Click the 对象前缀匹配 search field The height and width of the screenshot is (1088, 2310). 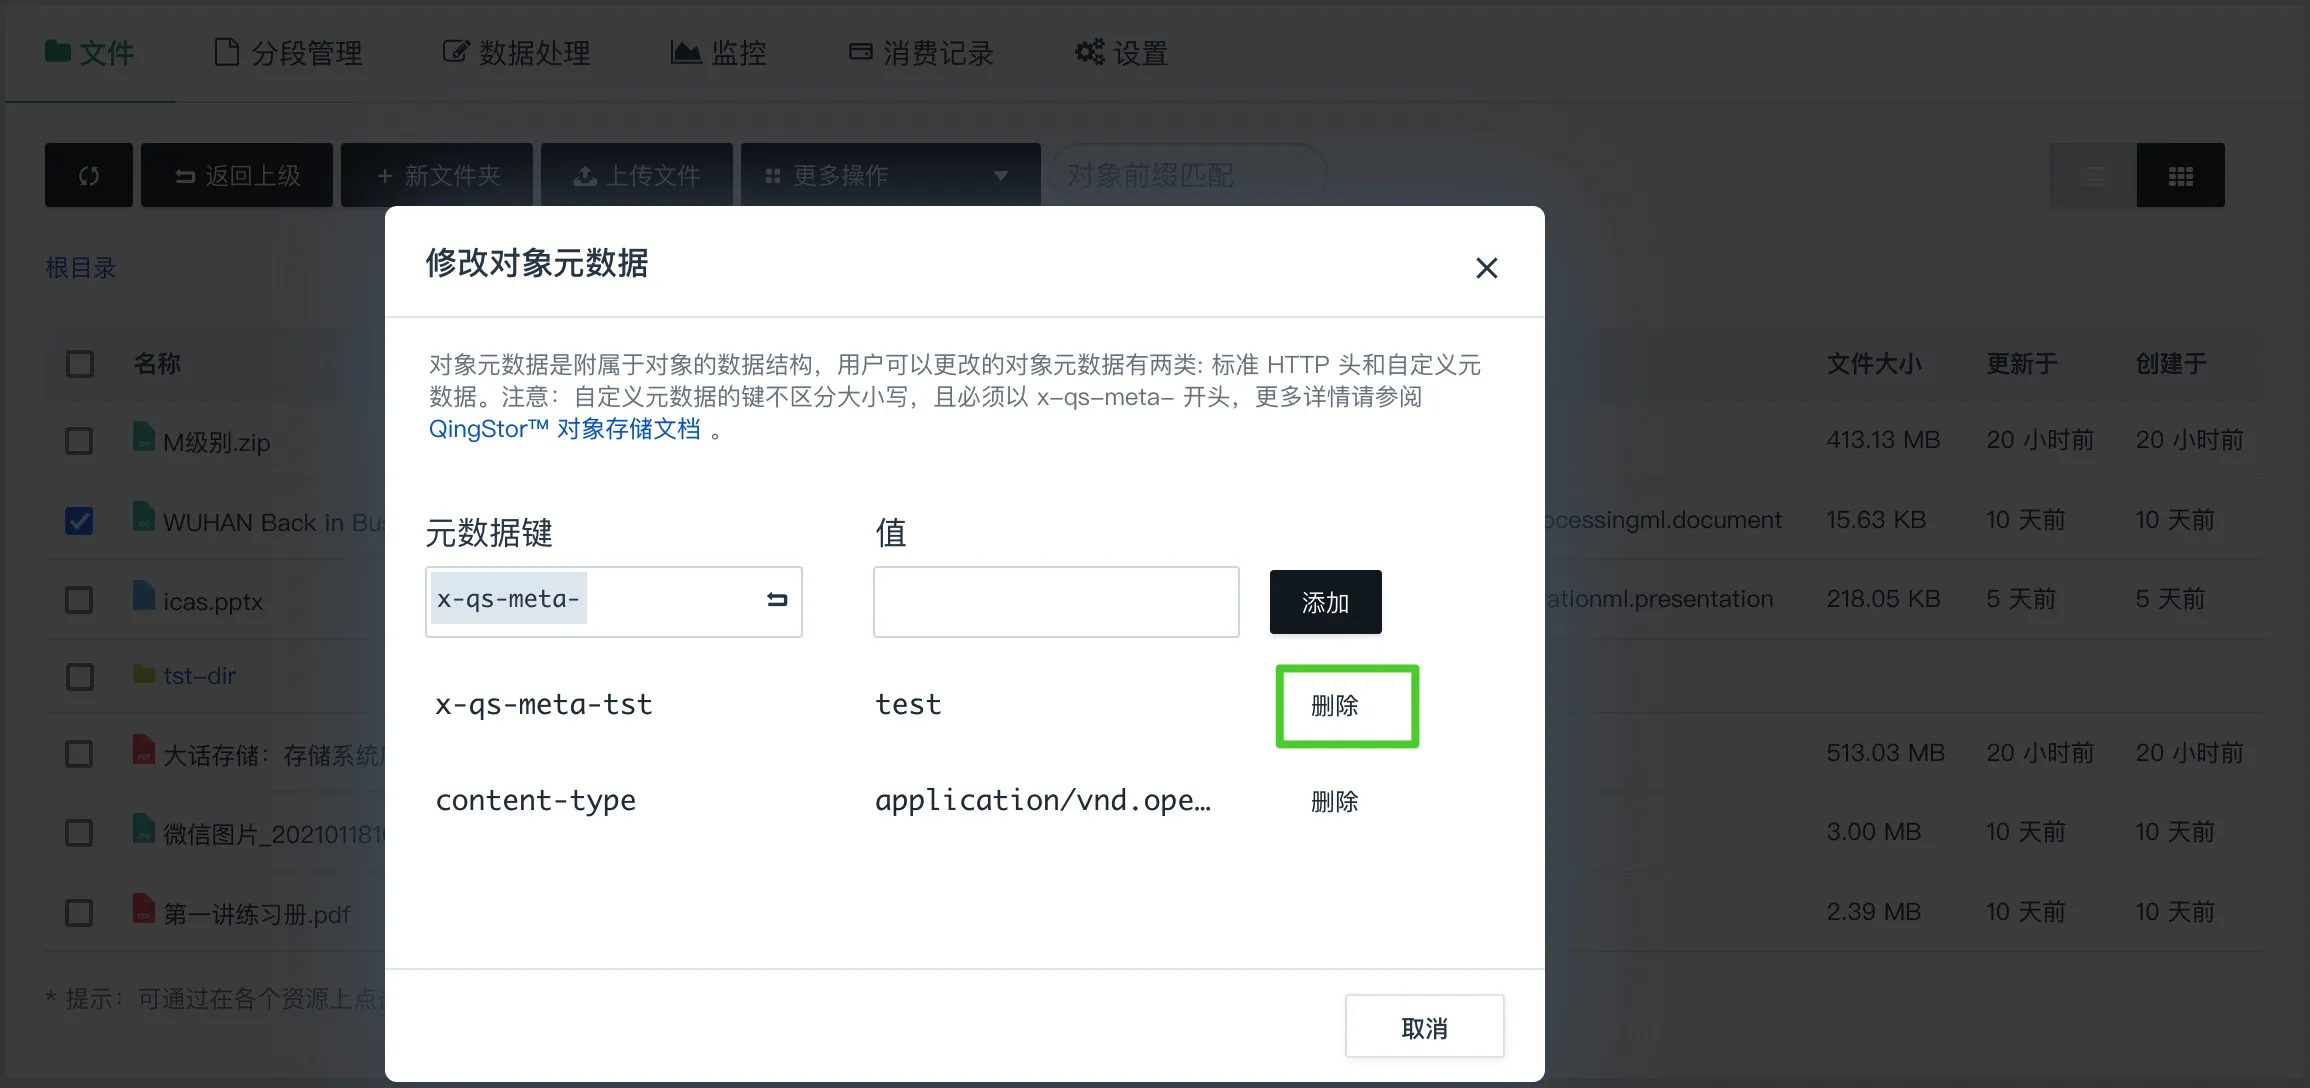(1187, 175)
